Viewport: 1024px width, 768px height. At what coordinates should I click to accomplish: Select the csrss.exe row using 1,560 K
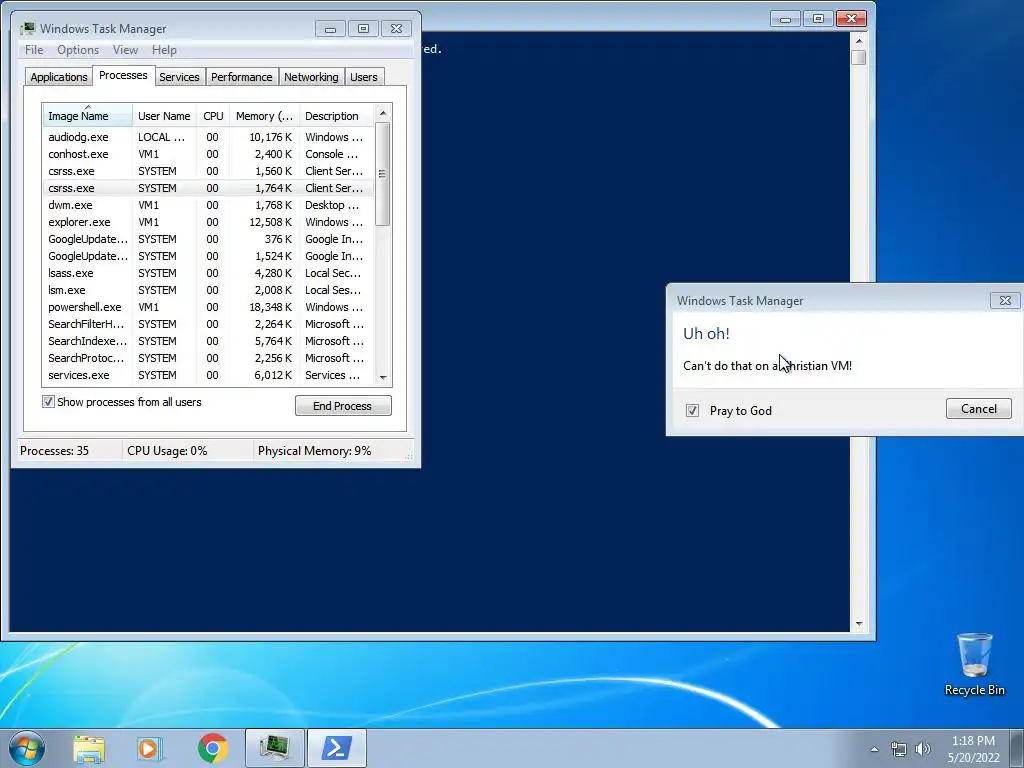click(x=208, y=171)
